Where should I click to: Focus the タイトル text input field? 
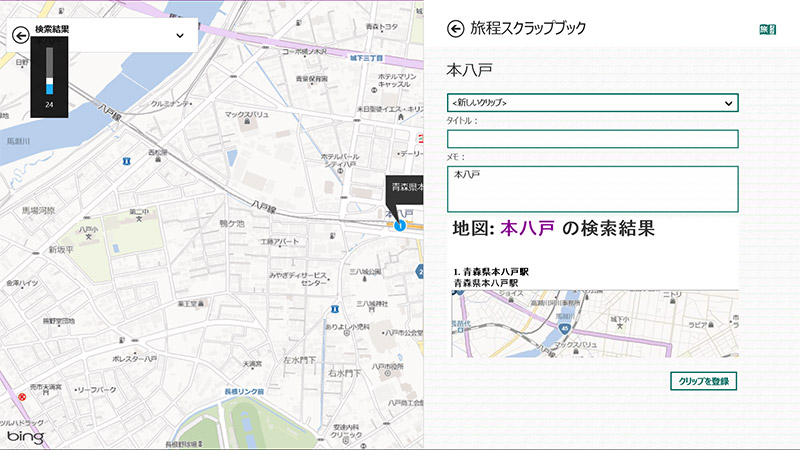pos(592,139)
